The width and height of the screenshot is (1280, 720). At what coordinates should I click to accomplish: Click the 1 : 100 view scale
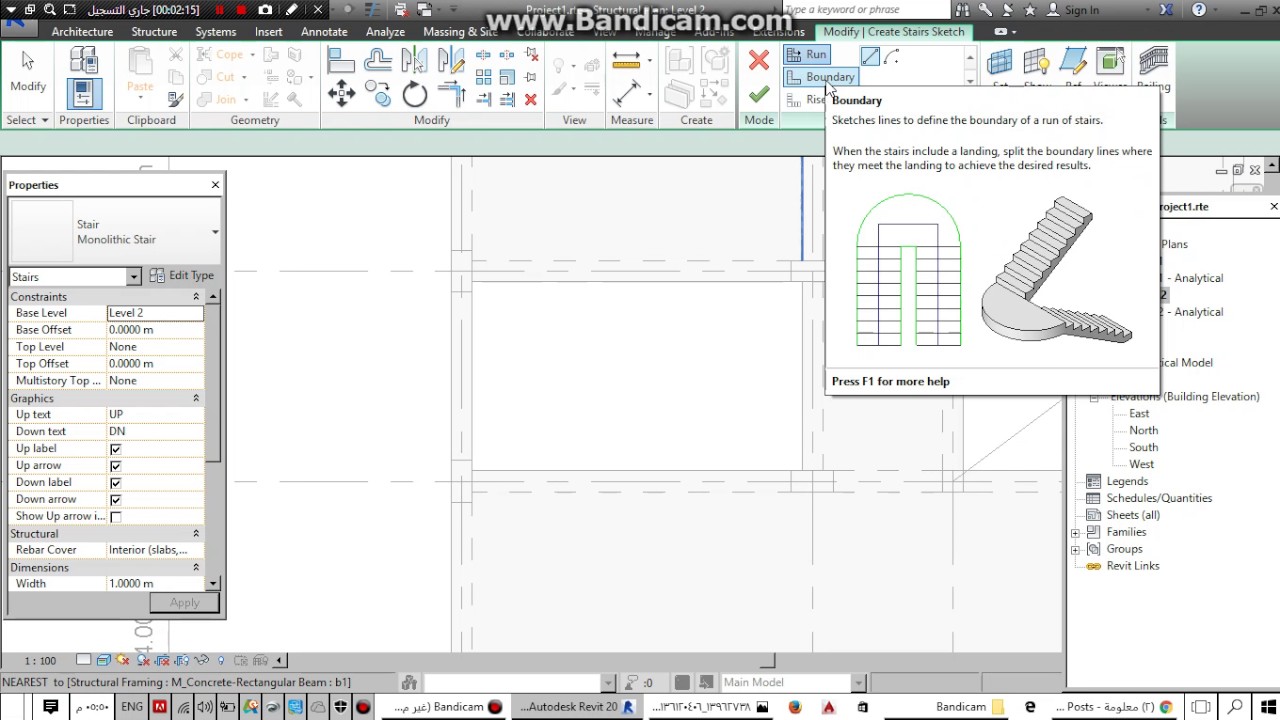click(40, 661)
